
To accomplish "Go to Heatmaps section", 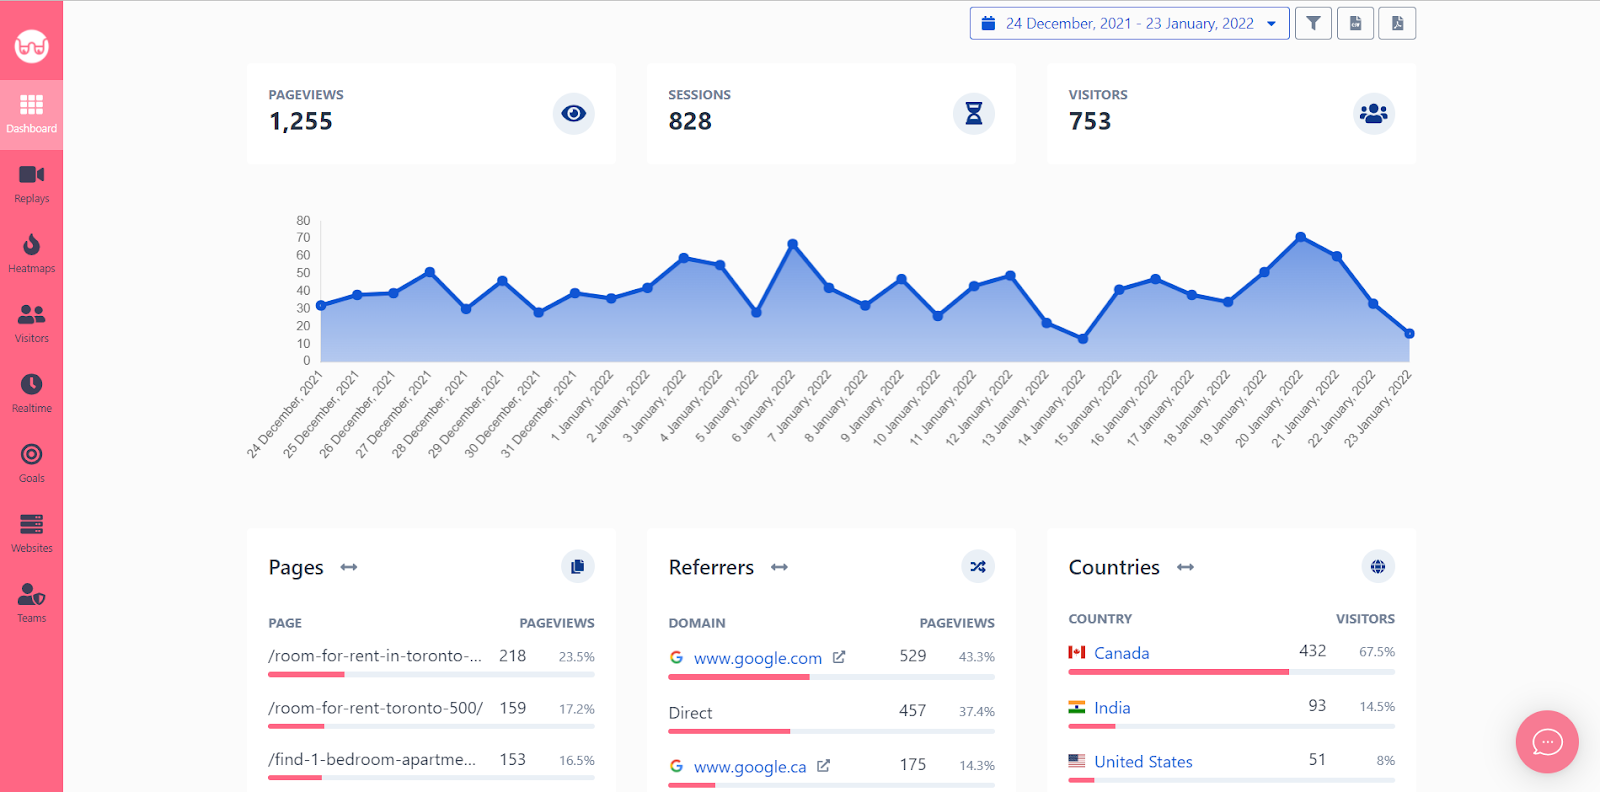I will (31, 254).
